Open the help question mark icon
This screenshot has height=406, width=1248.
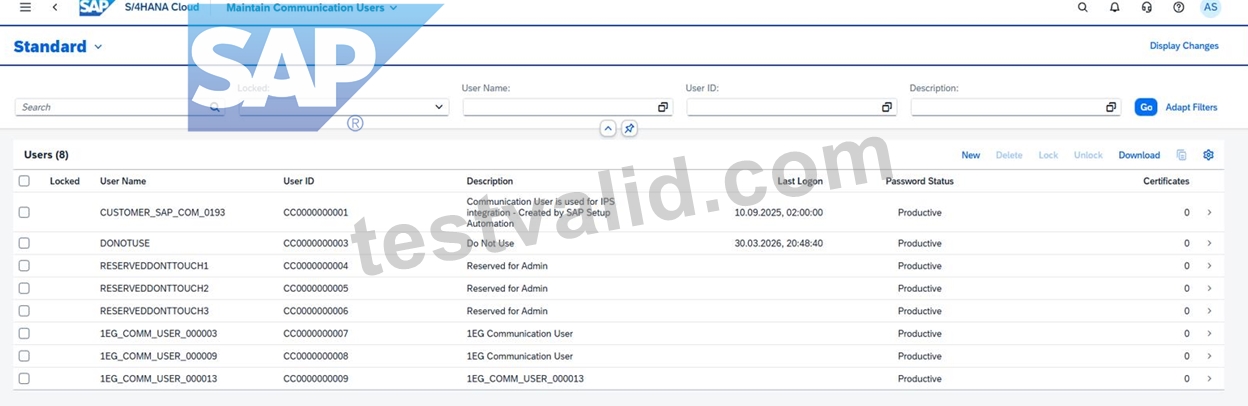pyautogui.click(x=1178, y=7)
